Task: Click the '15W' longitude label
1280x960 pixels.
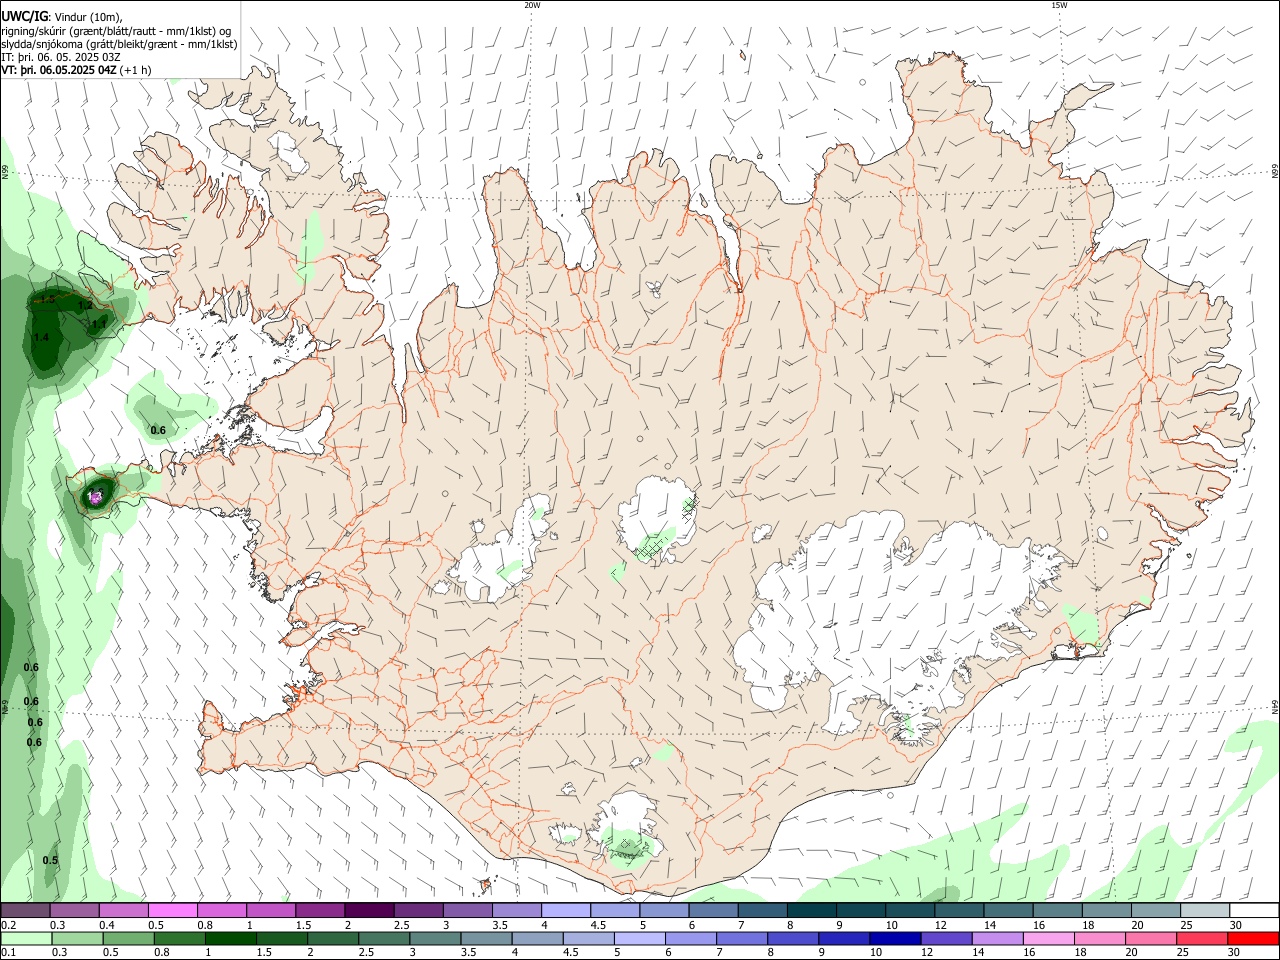Action: [1059, 5]
